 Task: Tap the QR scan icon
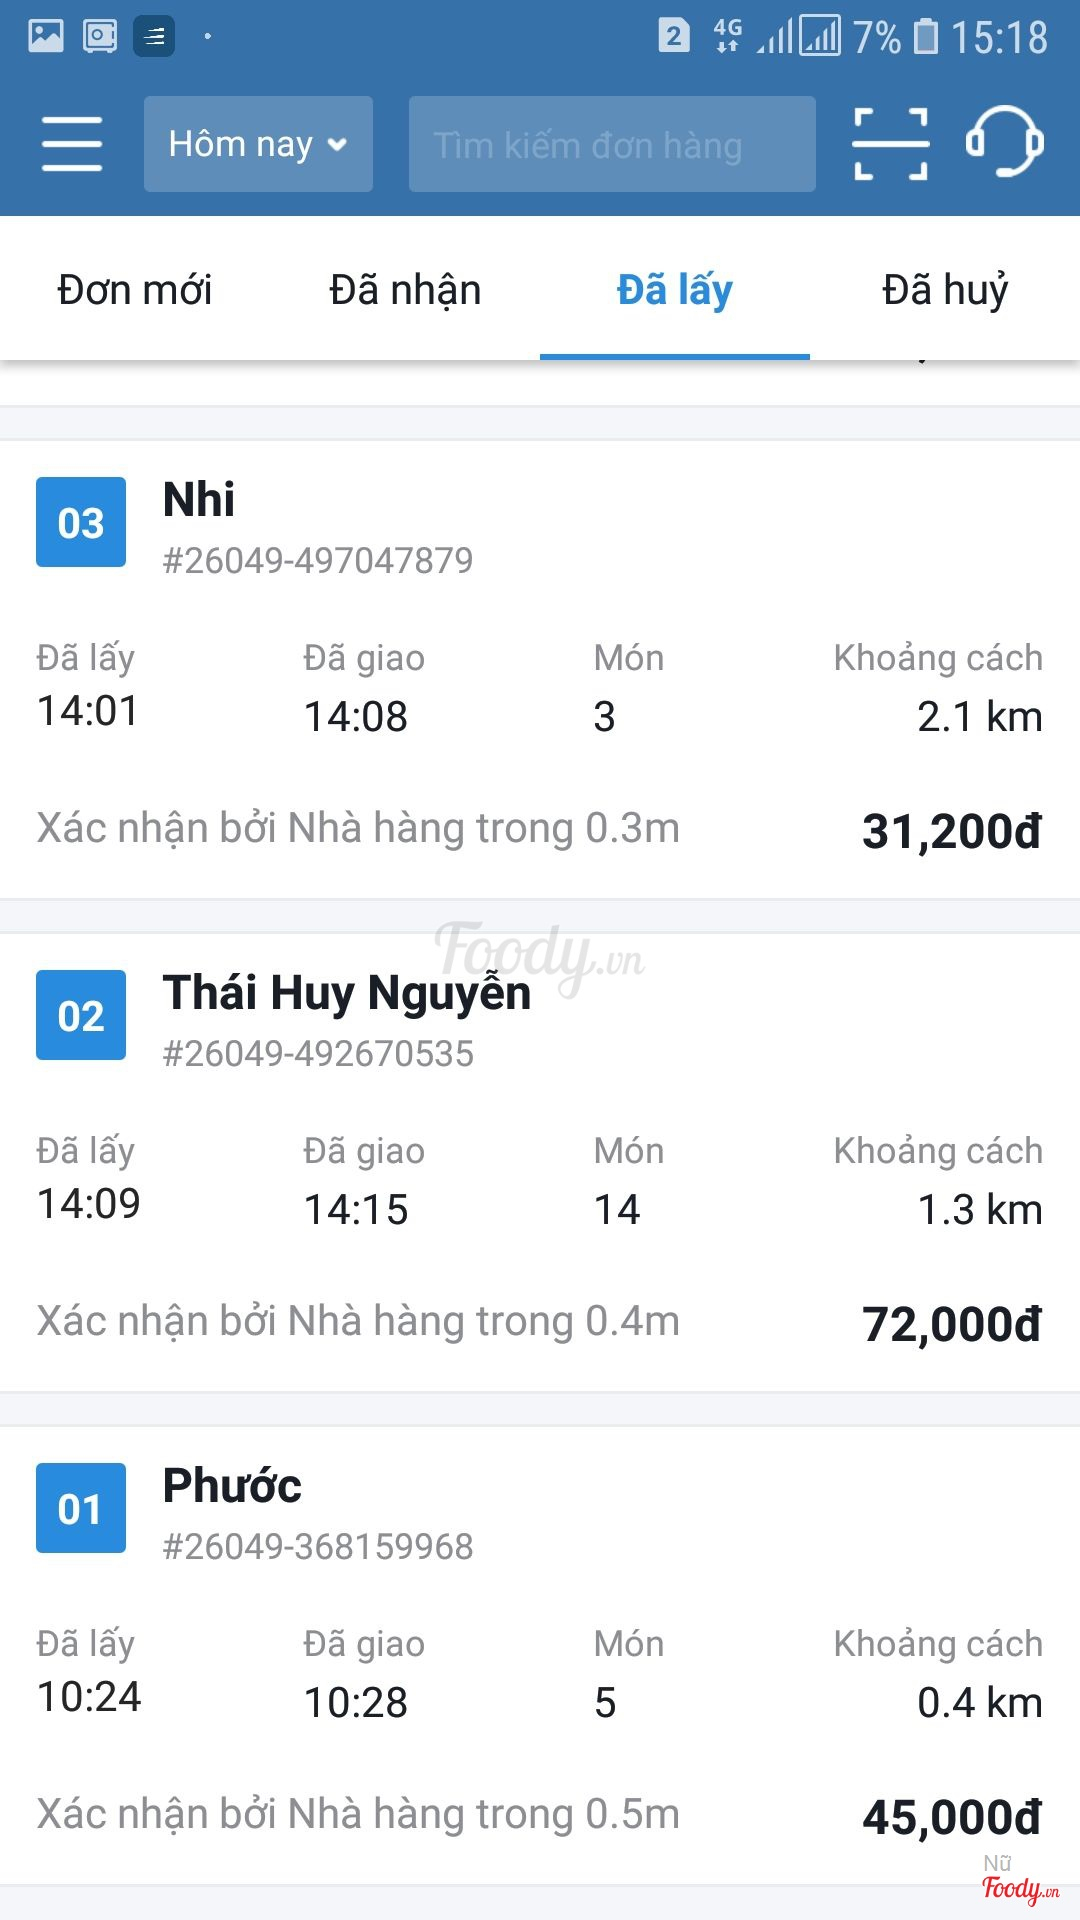tap(890, 144)
